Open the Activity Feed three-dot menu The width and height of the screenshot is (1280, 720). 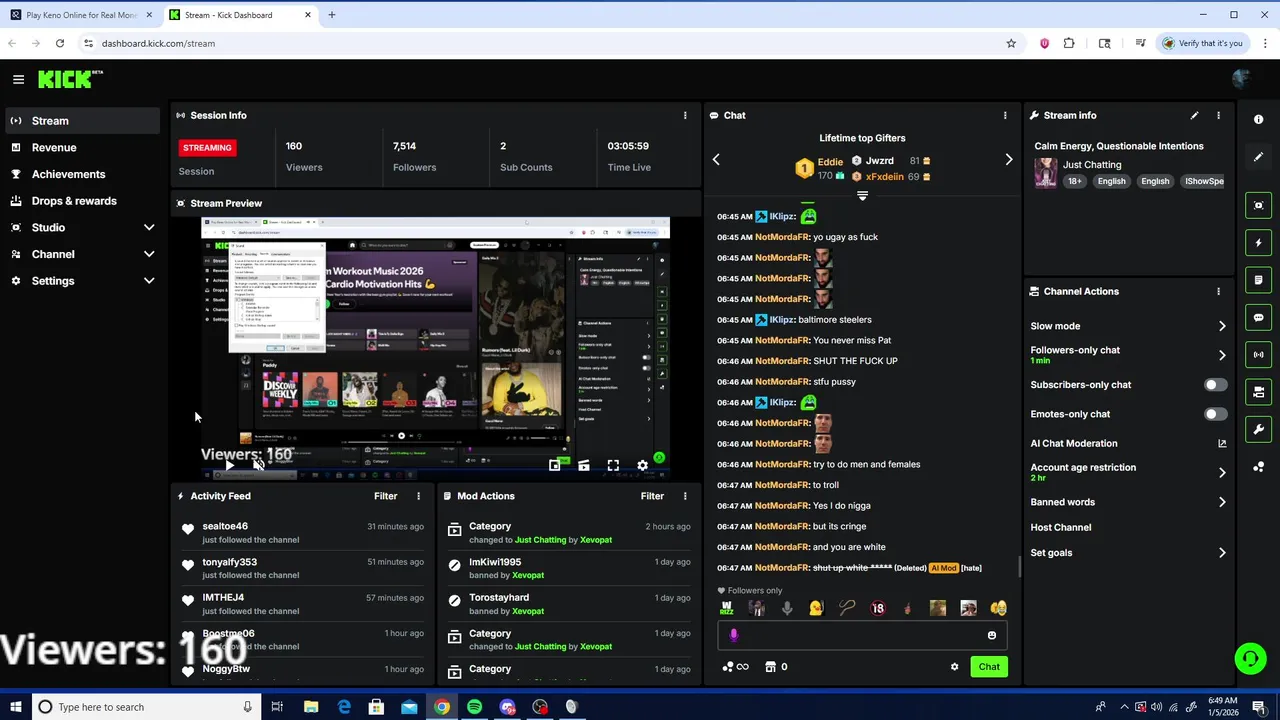point(419,496)
